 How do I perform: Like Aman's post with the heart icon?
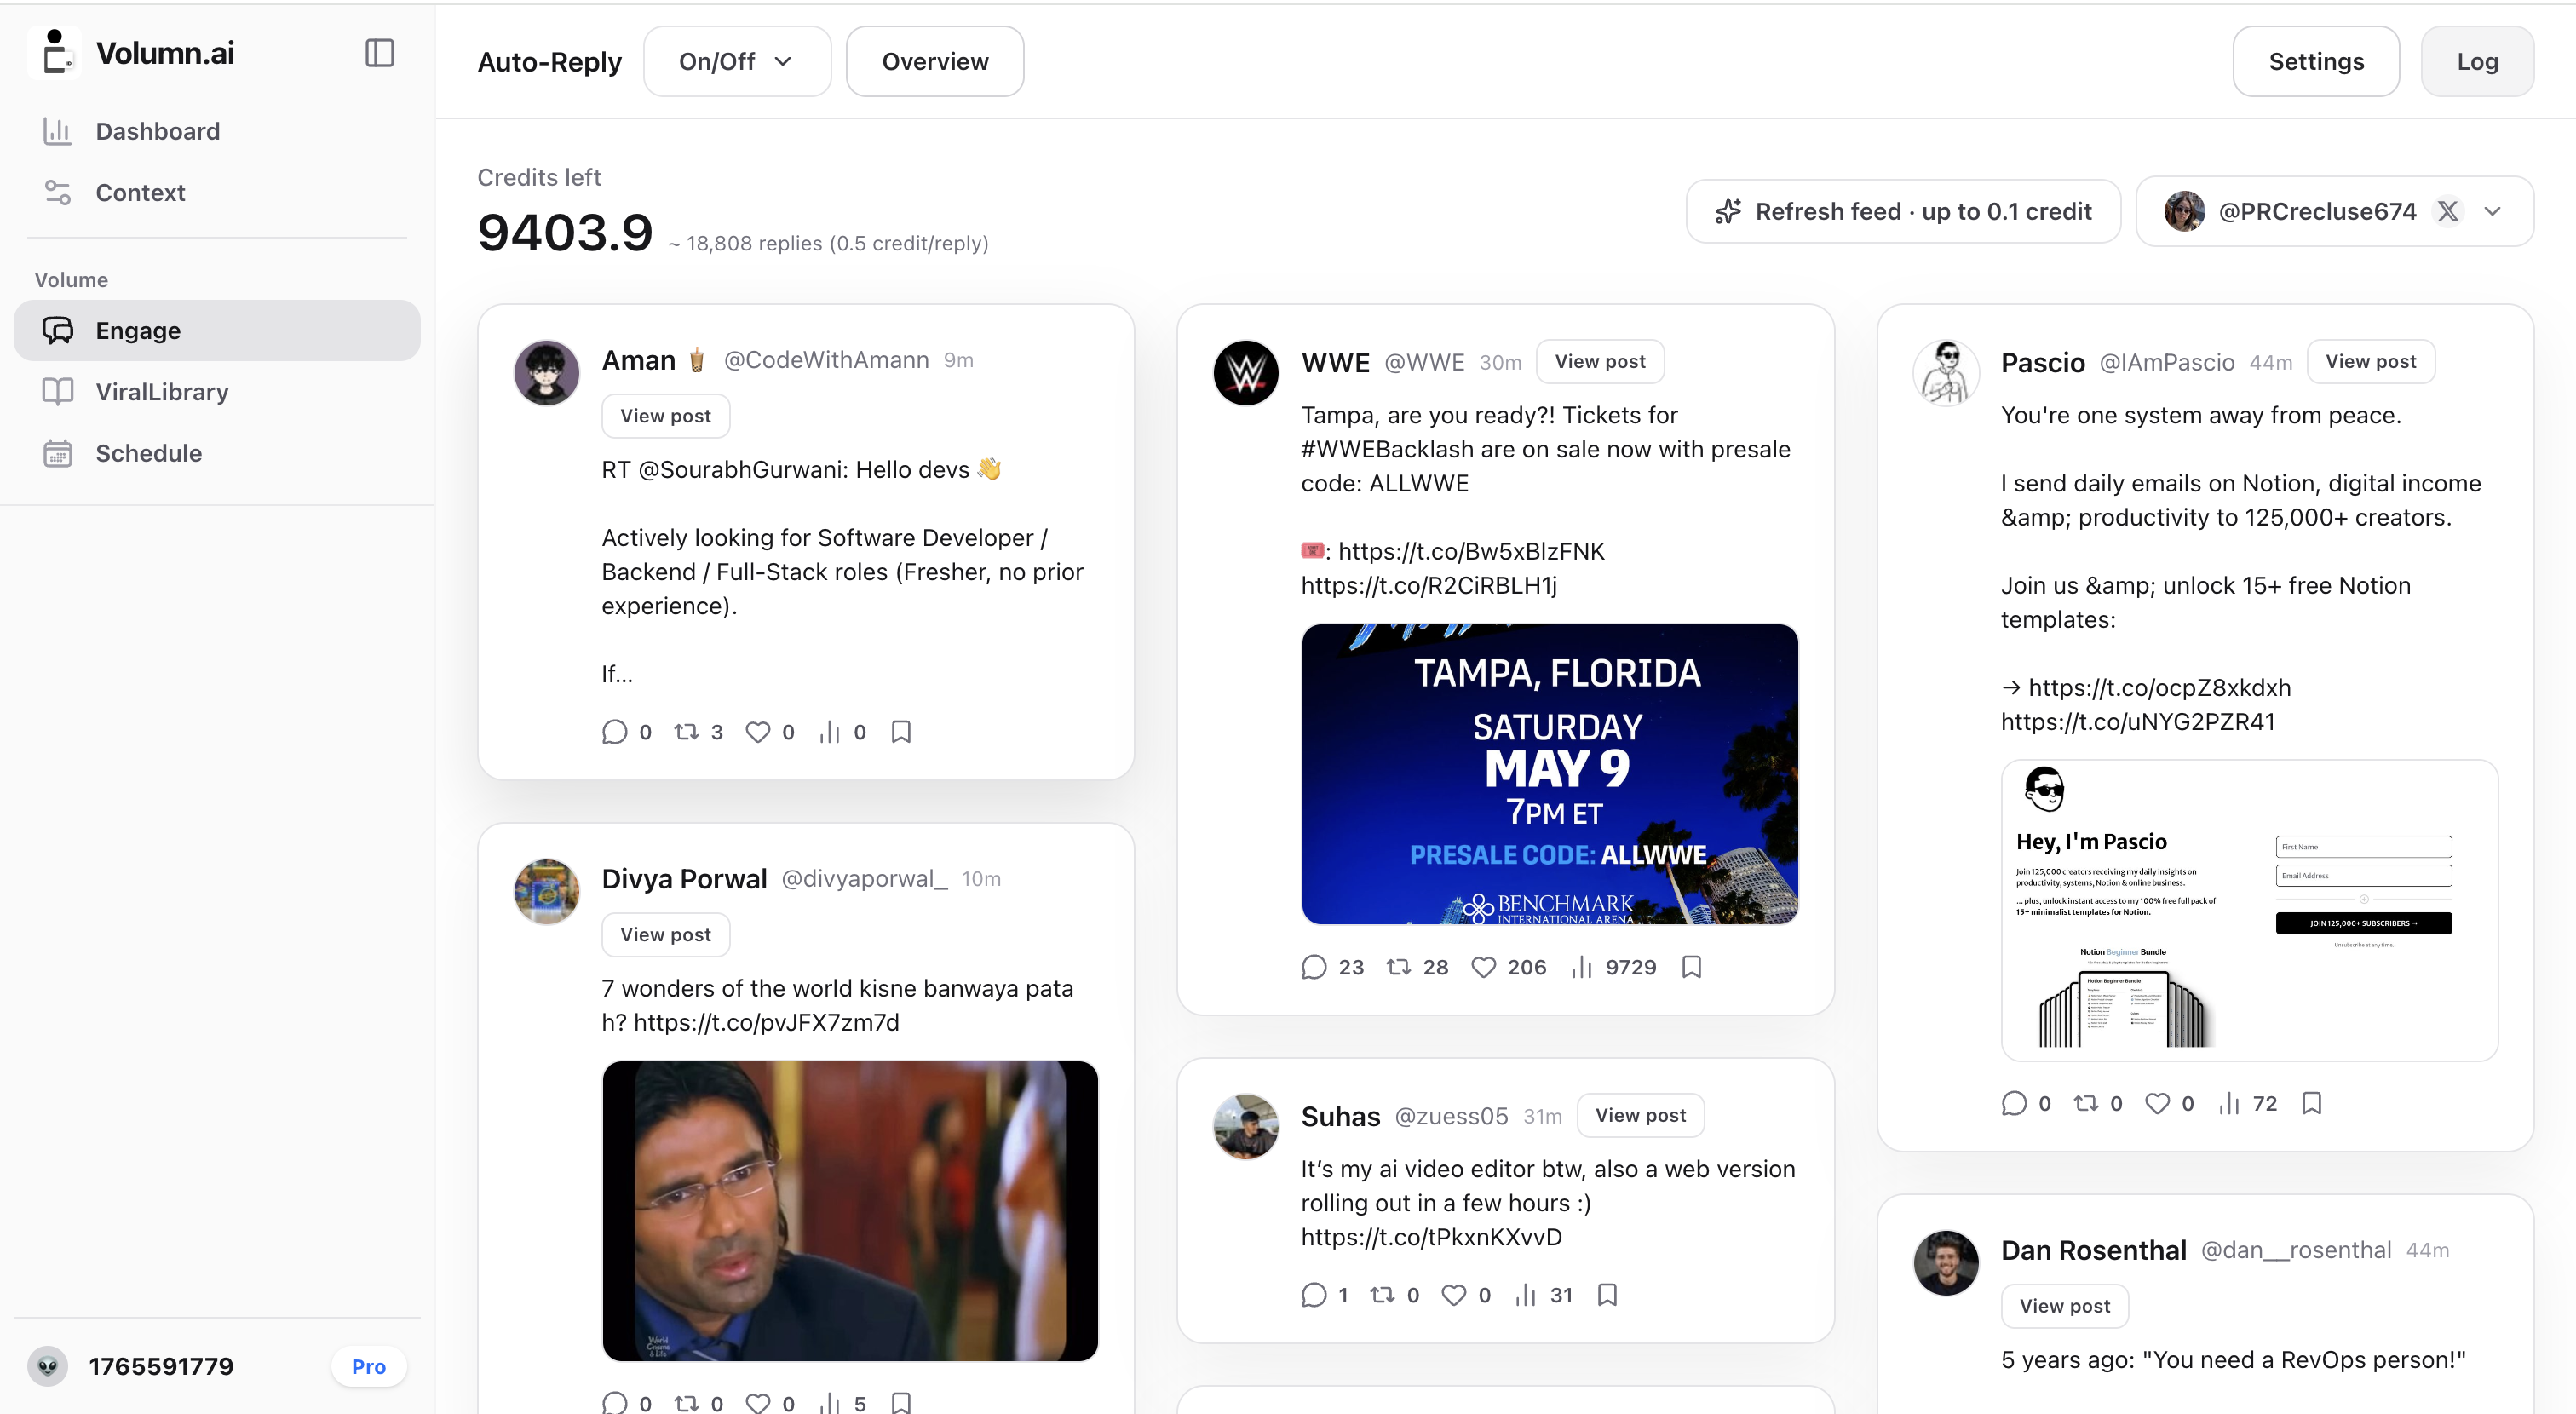tap(758, 732)
